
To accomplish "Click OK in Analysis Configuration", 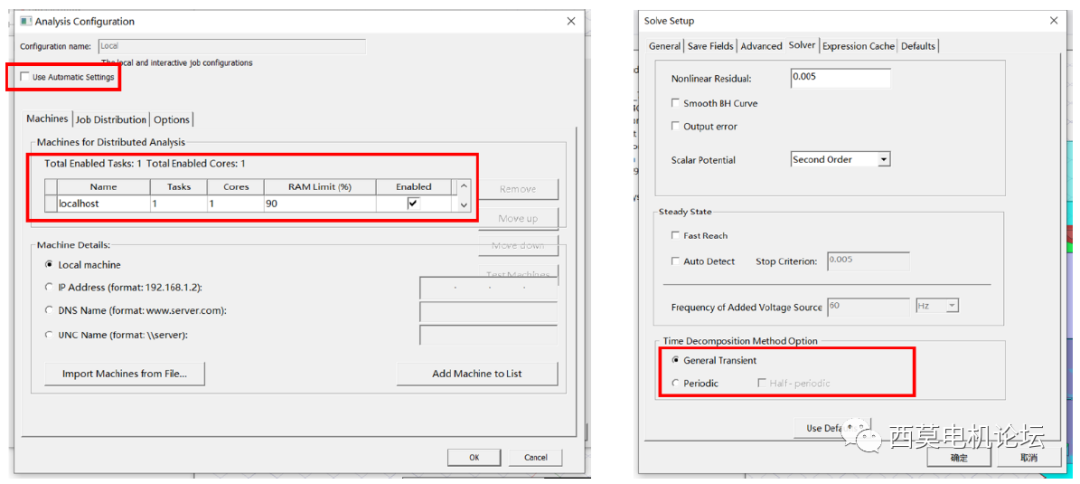I will 474,457.
